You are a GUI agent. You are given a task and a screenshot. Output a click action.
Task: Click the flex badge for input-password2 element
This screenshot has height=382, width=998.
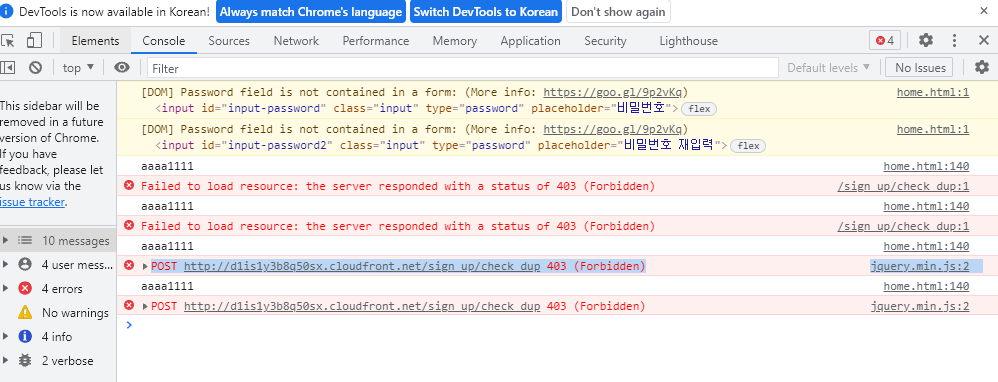tap(748, 146)
